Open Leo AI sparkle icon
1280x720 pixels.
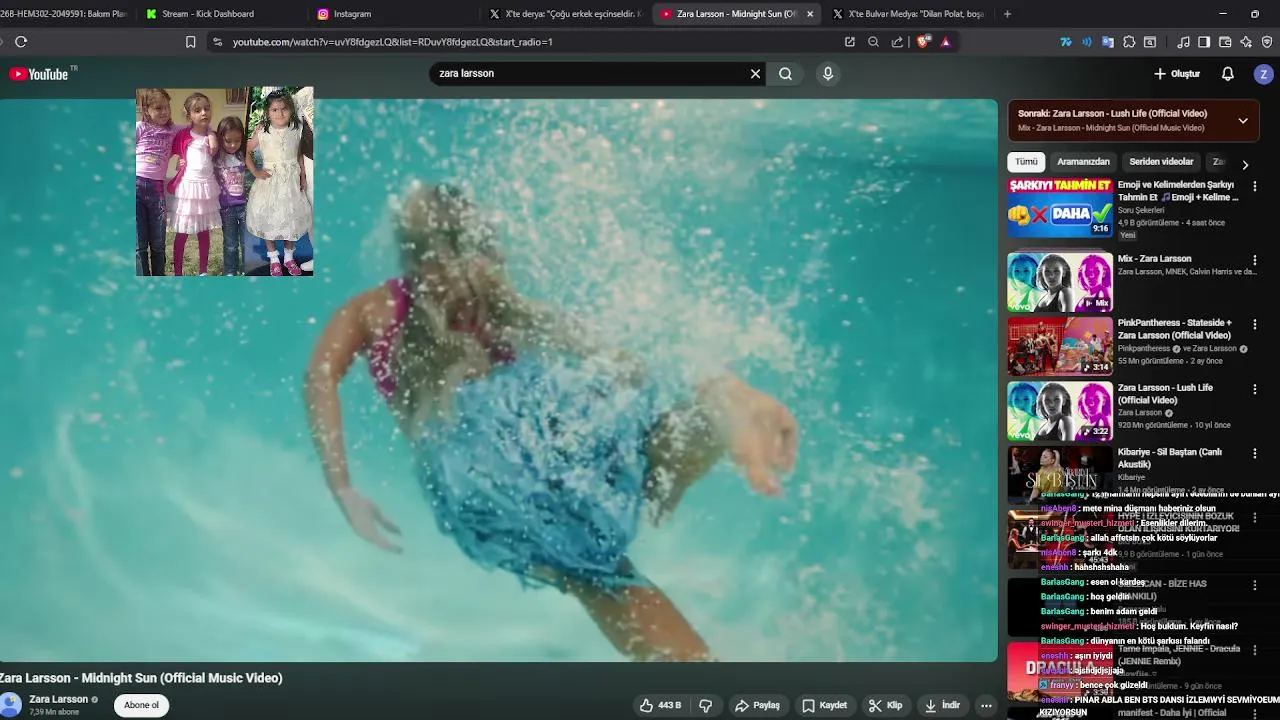pyautogui.click(x=1246, y=42)
